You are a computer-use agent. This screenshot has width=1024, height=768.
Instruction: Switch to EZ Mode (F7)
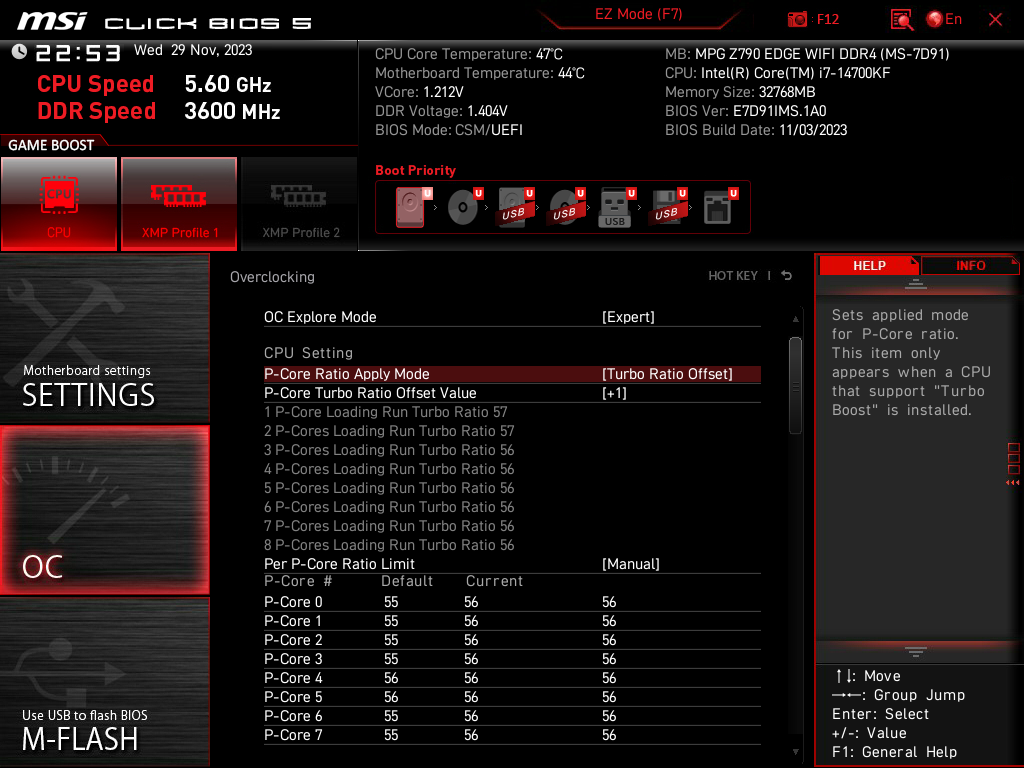[639, 14]
